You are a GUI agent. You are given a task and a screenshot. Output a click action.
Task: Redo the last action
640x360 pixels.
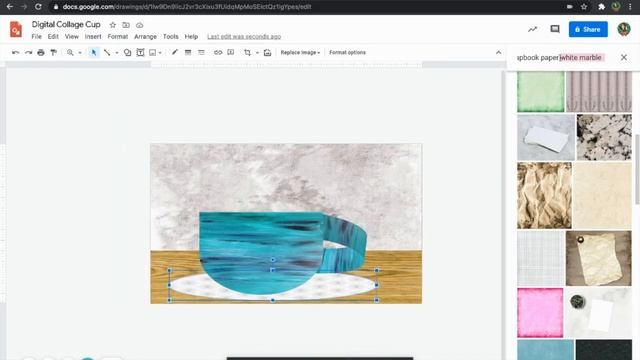coord(28,53)
